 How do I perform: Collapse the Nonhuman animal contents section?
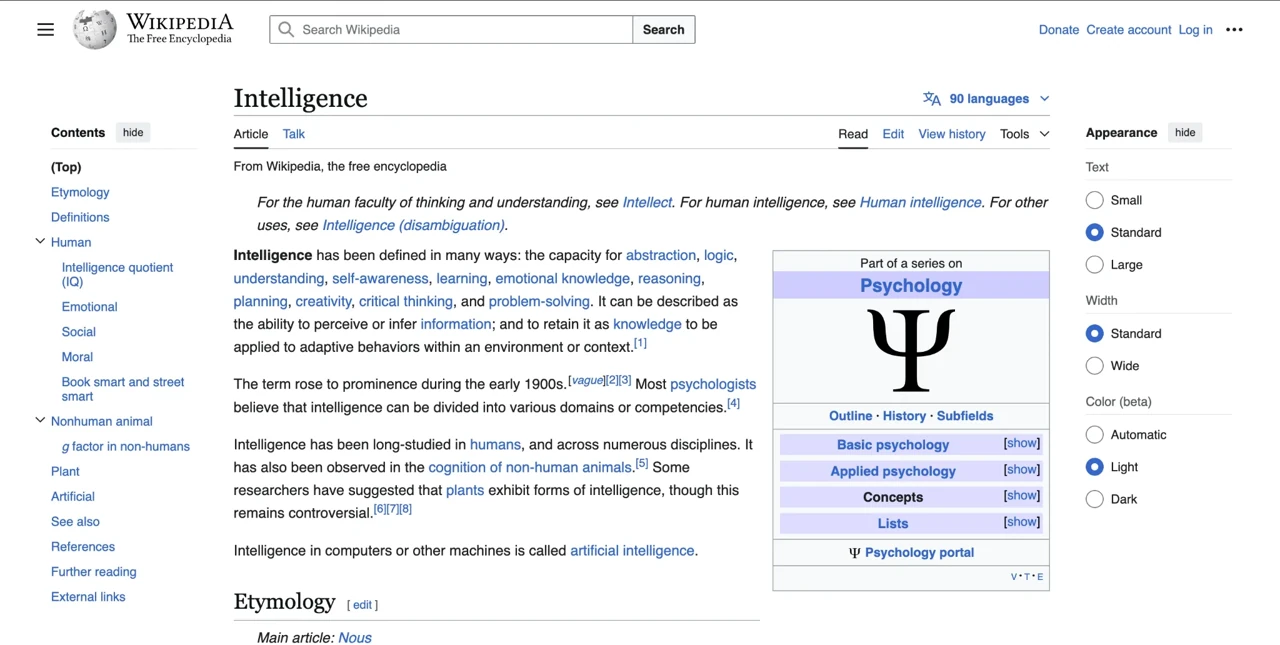[x=40, y=421]
